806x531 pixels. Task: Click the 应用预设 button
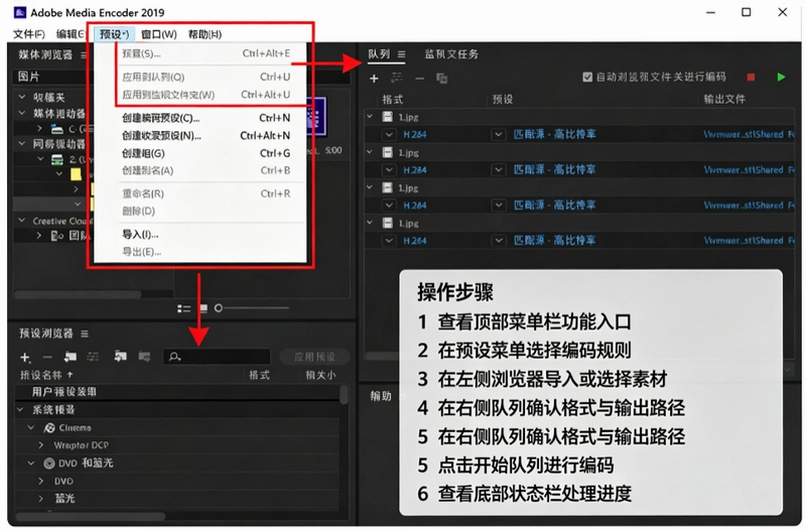tap(315, 357)
